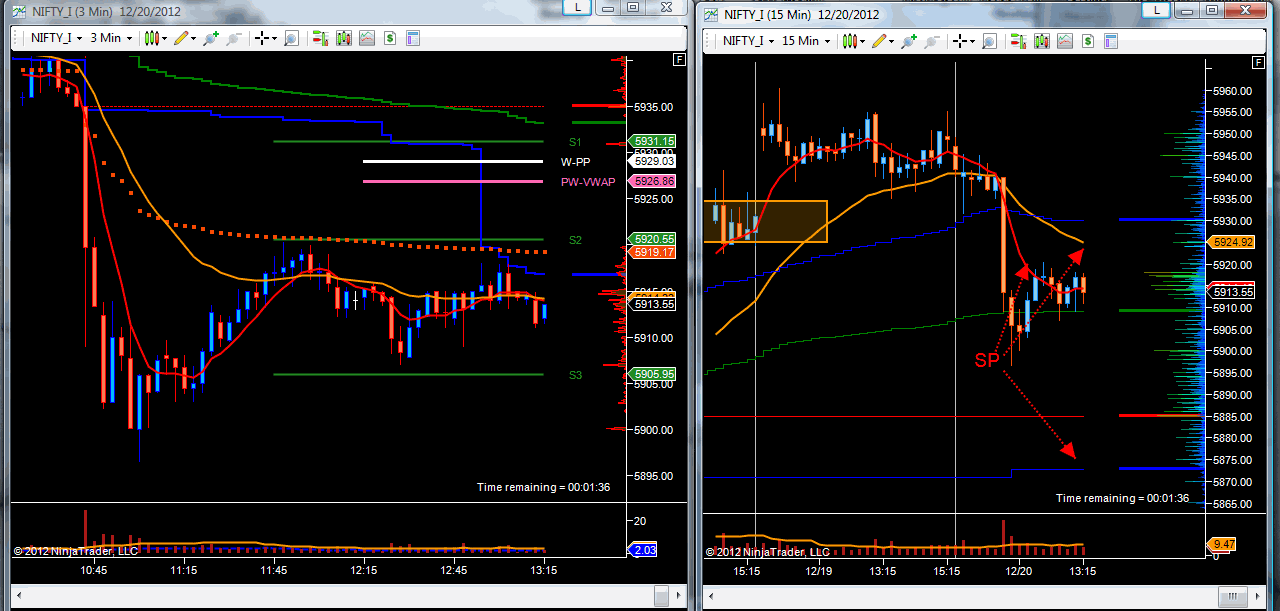Viewport: 1280px width, 611px height.
Task: Click W-PP label on 3 Min chart
Action: point(574,161)
